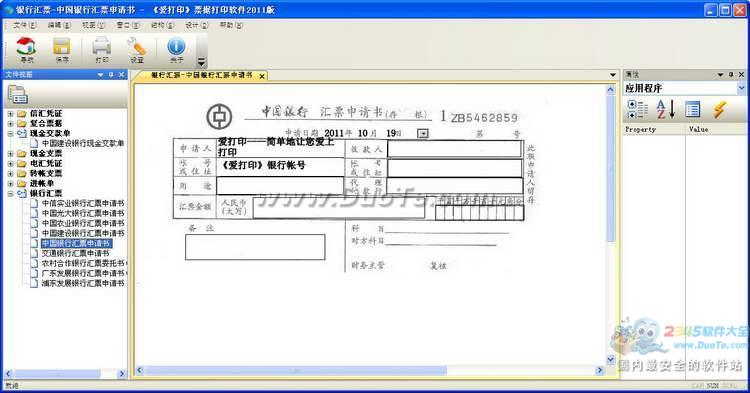Collapse the 现金交款单 tree node
750x393 pixels.
11,134
